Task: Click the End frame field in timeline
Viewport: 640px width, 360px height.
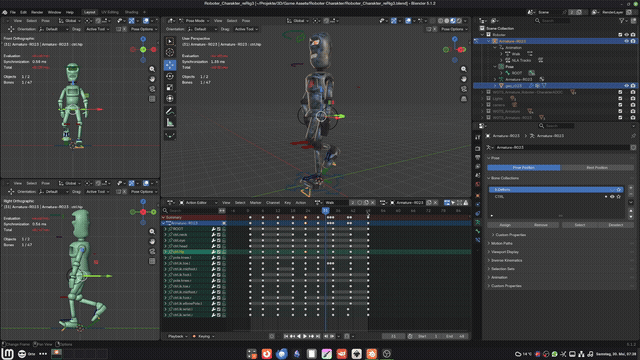Action: [456, 336]
